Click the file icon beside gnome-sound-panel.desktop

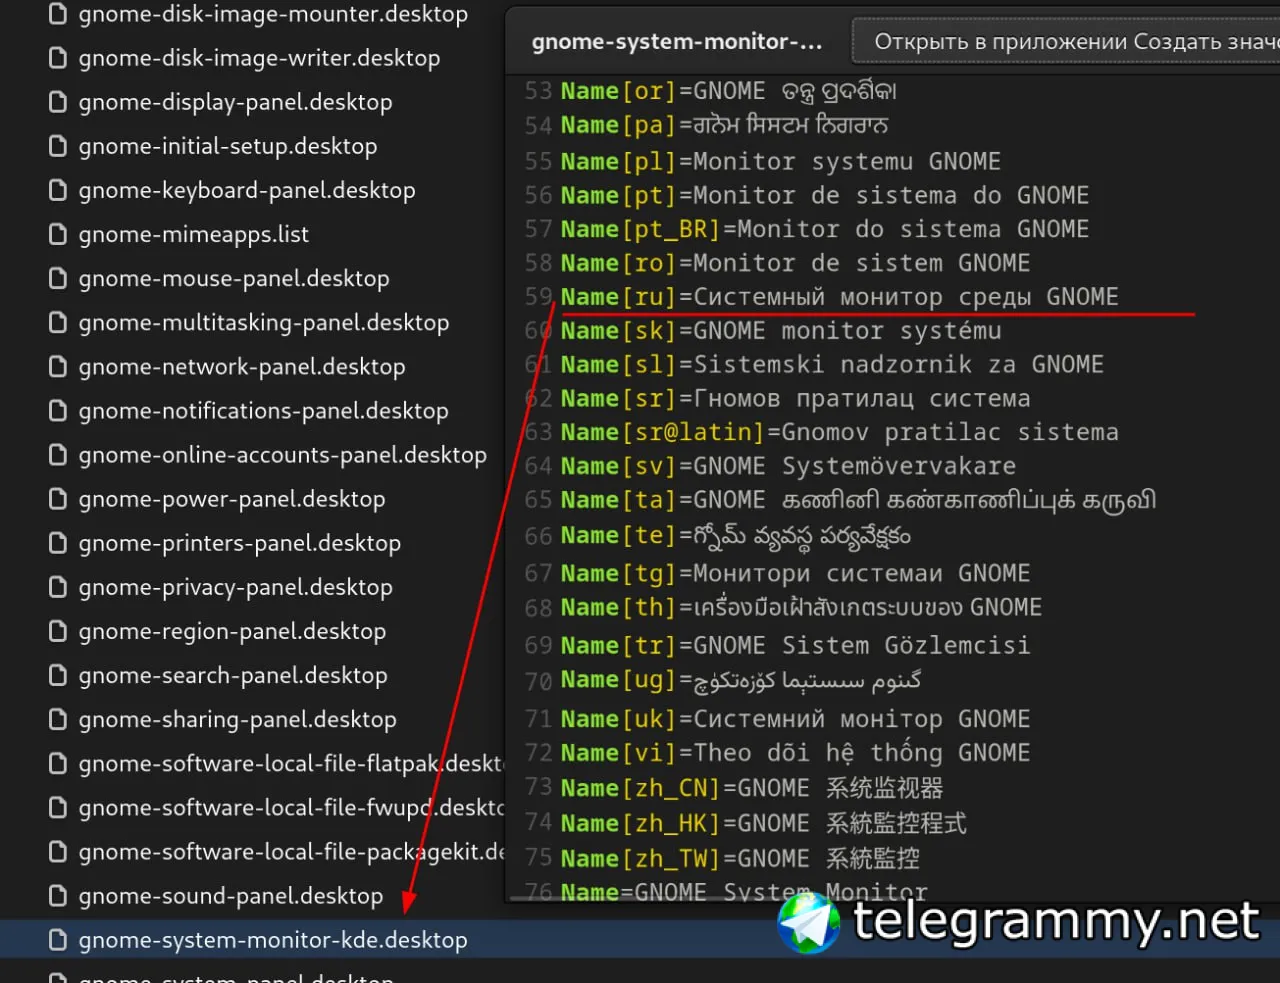click(x=58, y=895)
